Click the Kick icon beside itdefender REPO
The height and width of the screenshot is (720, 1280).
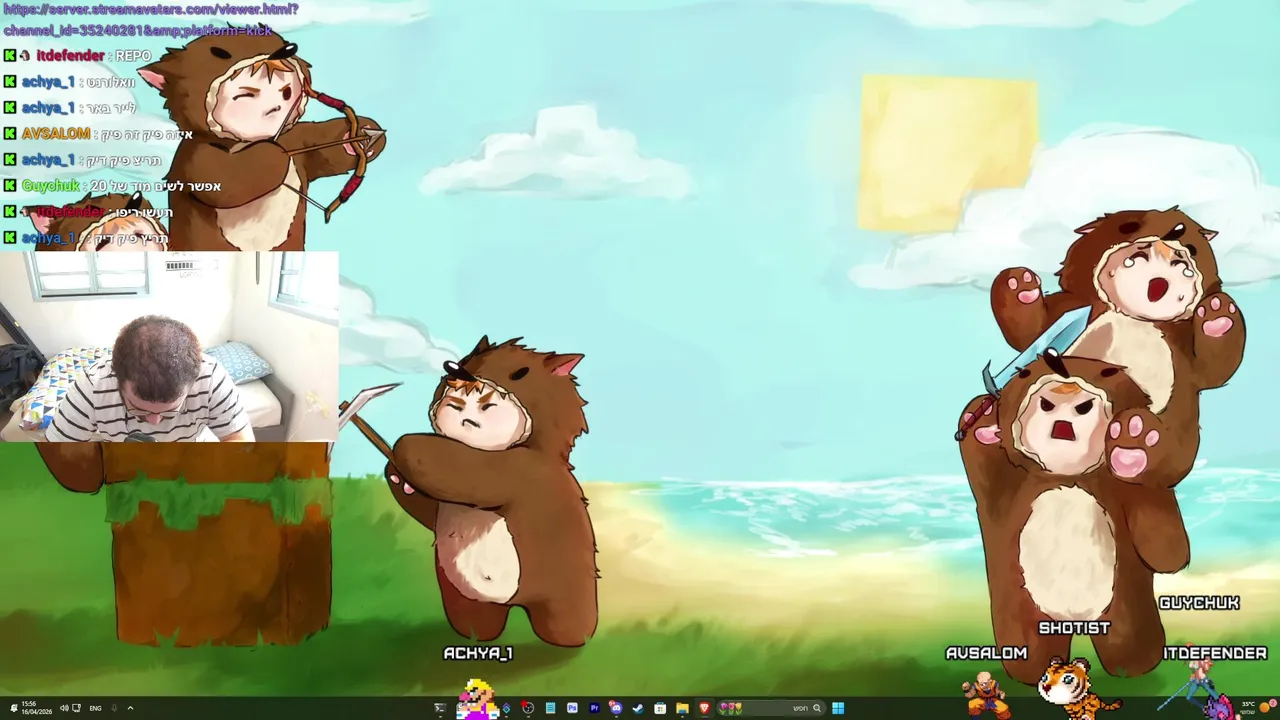click(x=10, y=56)
